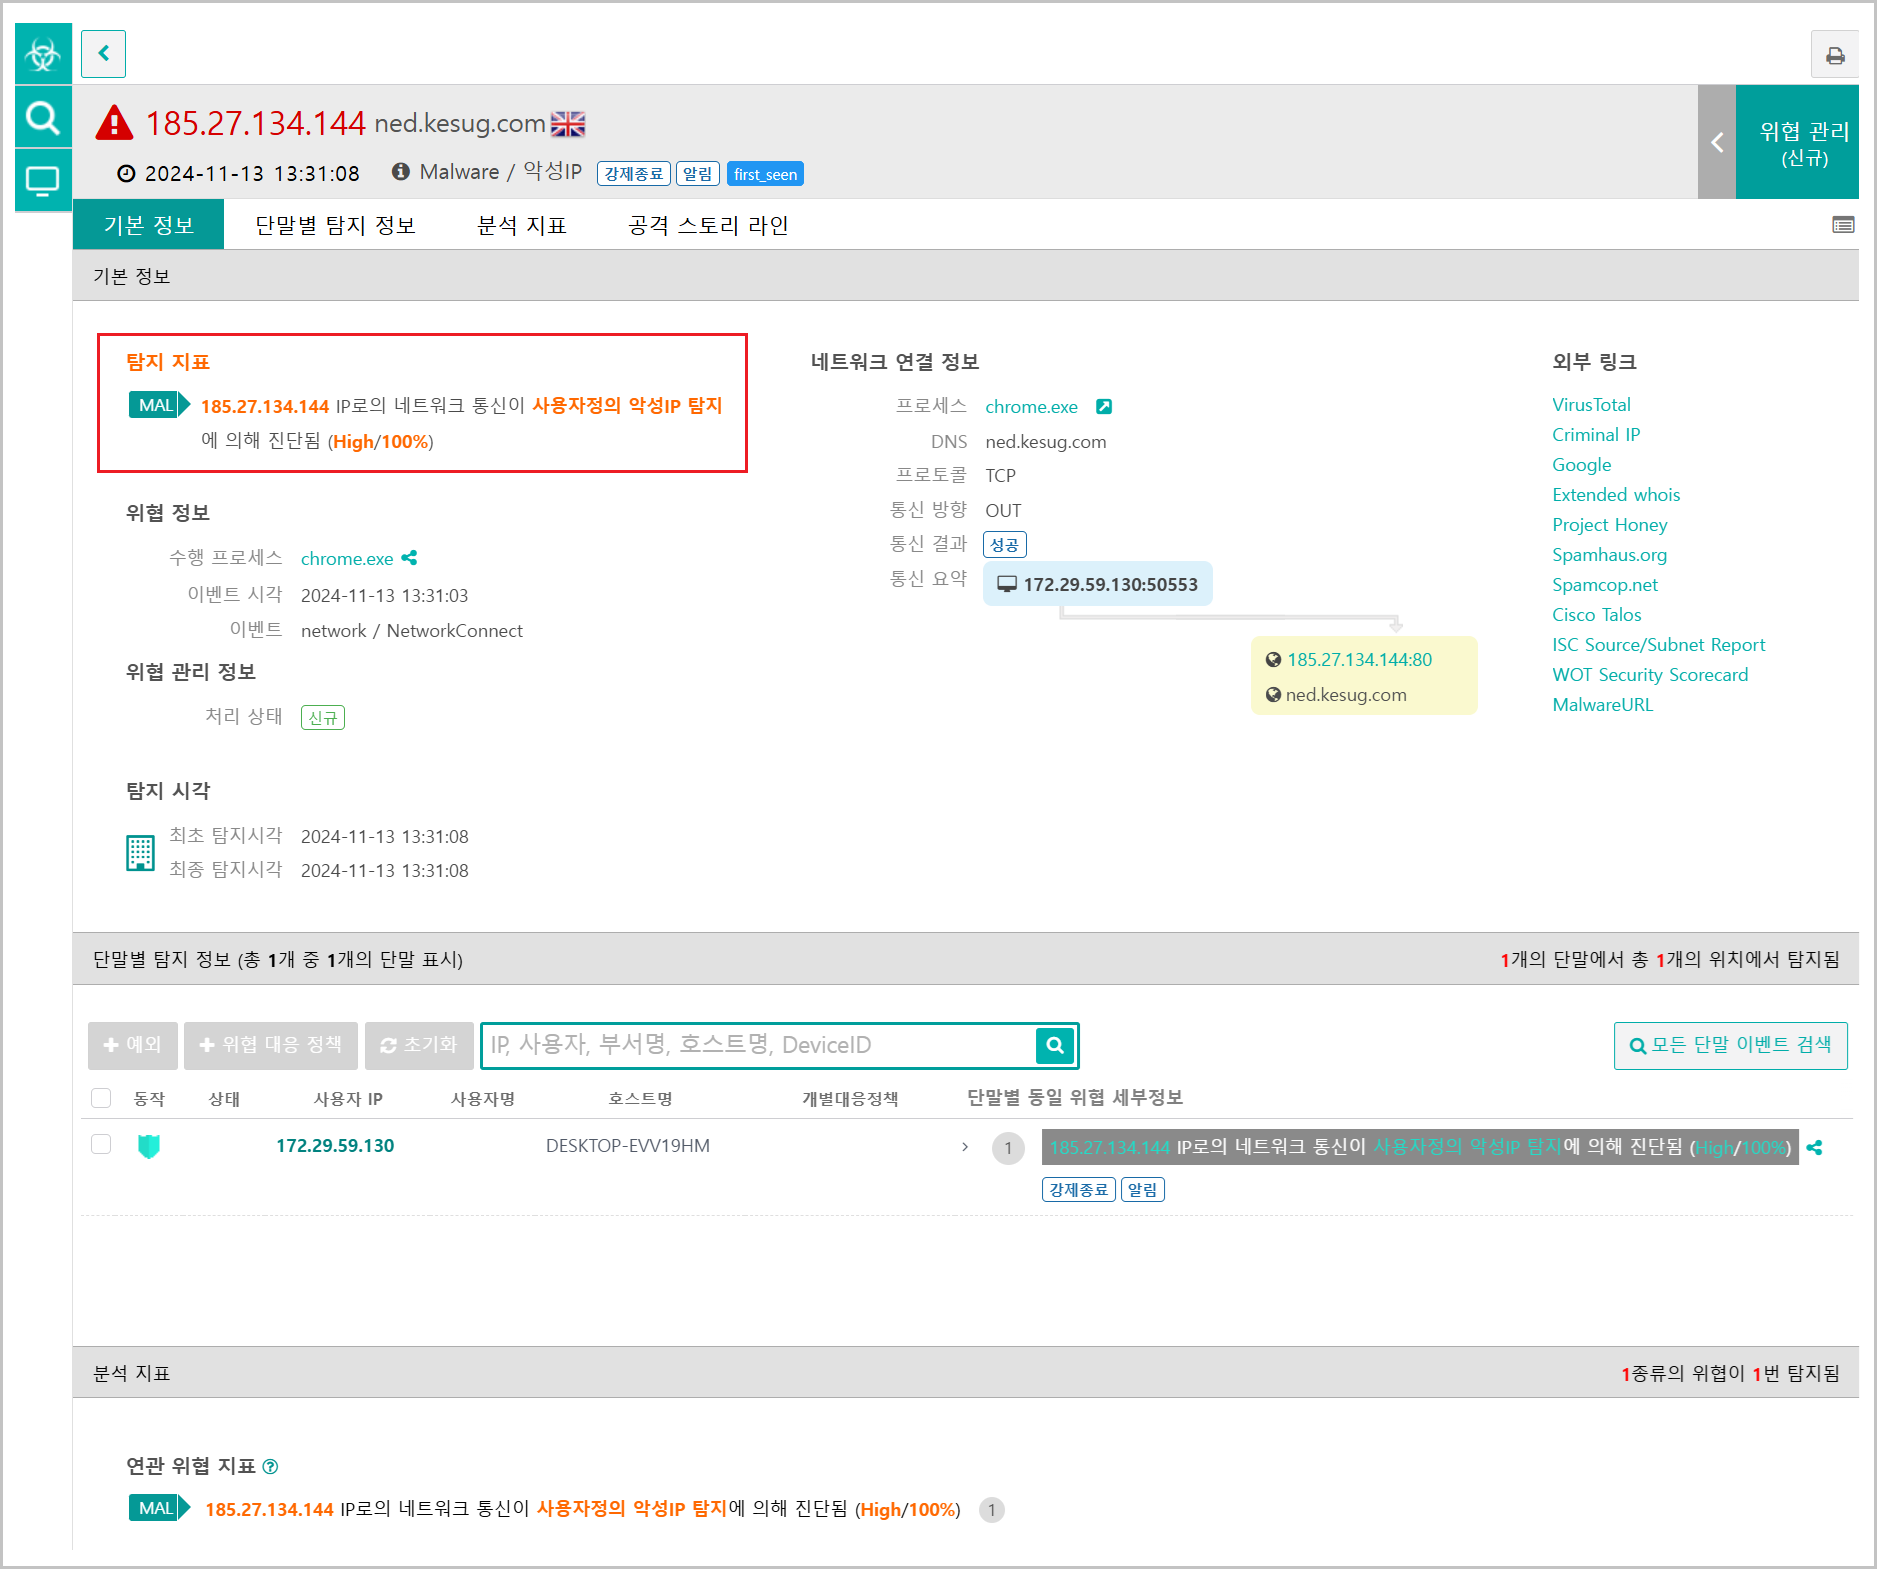Open the 분석 지표 tab
Screen dimensions: 1877x1569
[522, 225]
